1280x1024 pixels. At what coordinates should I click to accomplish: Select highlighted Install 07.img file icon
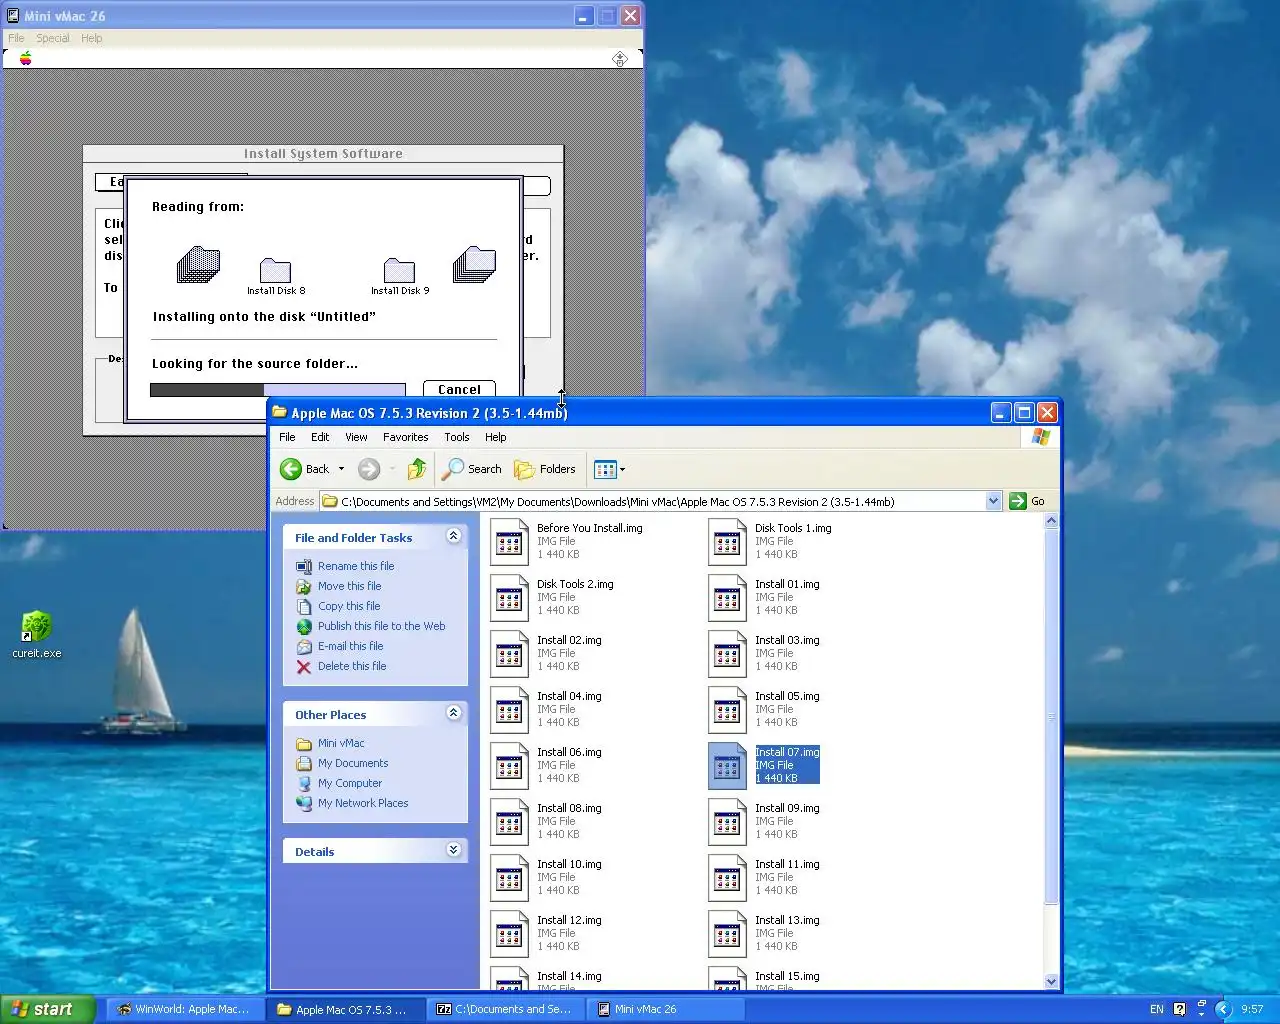pyautogui.click(x=727, y=765)
